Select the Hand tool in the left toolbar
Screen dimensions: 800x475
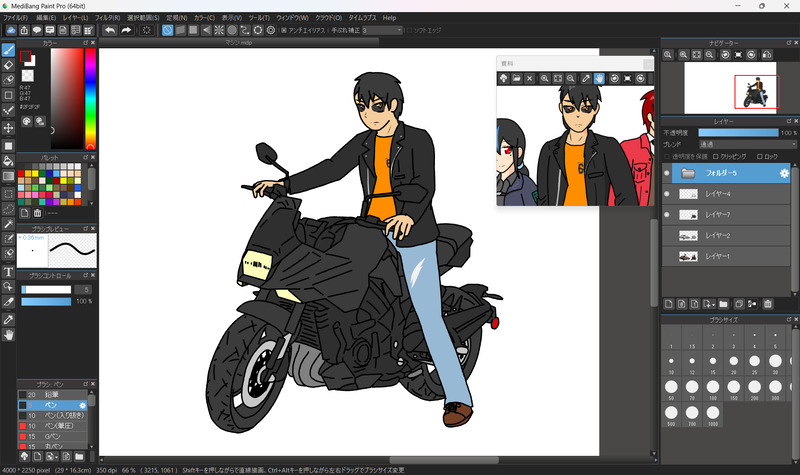click(8, 335)
